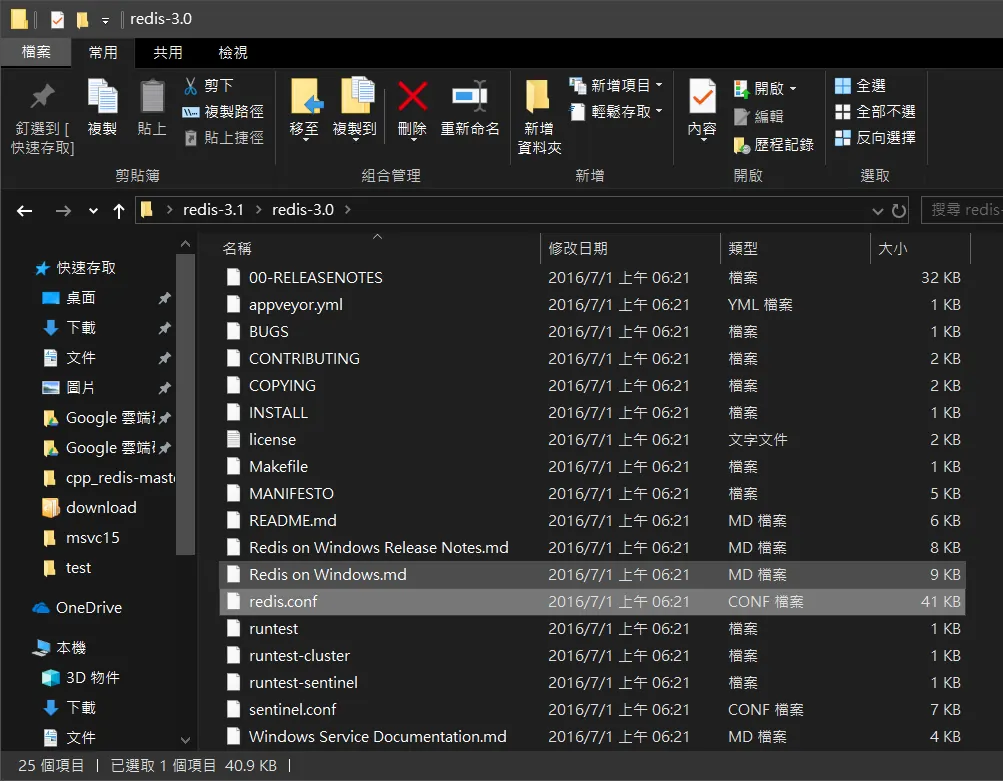The width and height of the screenshot is (1003, 781).
Task: Click the Paste (貼上) clipboard icon
Action: 152,97
